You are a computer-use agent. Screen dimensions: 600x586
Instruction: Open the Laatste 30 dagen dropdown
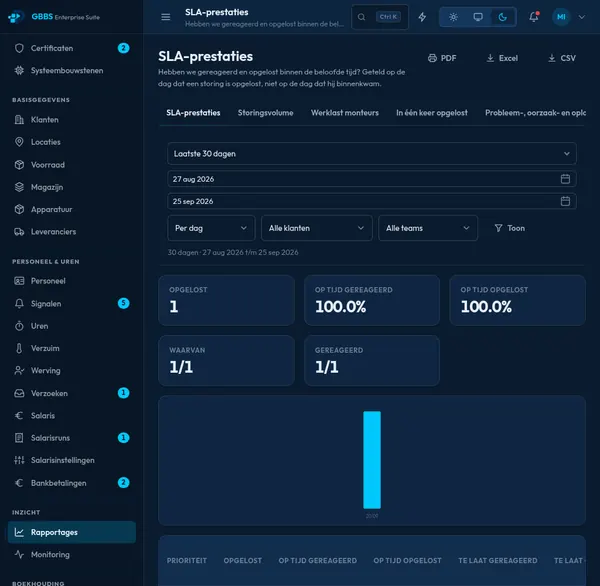[372, 153]
